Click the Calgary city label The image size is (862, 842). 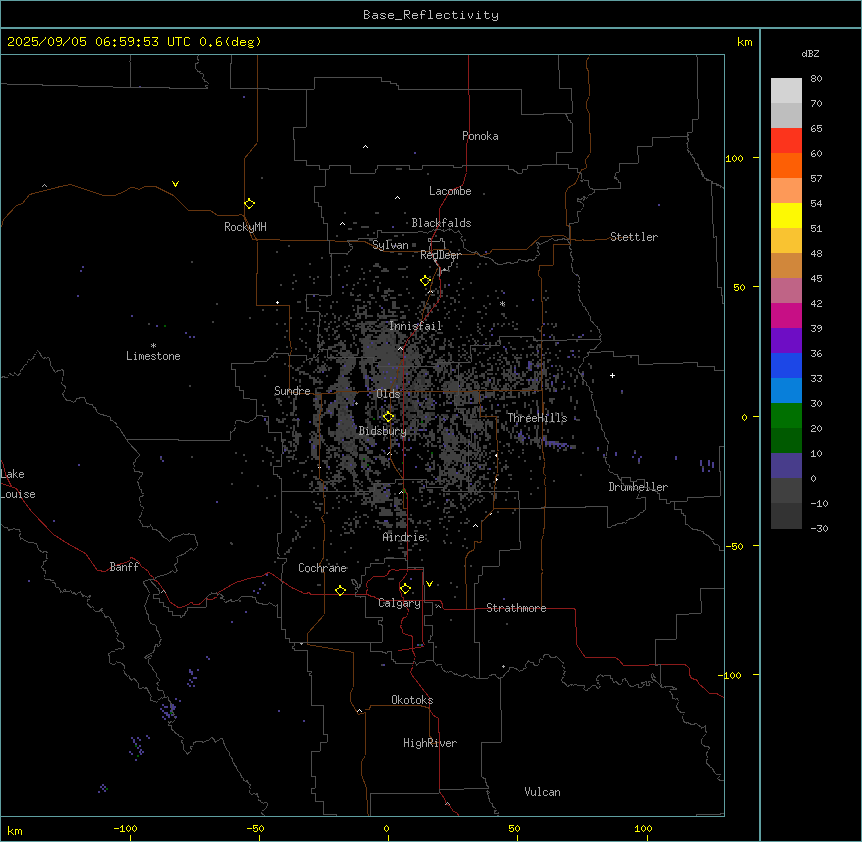click(400, 604)
